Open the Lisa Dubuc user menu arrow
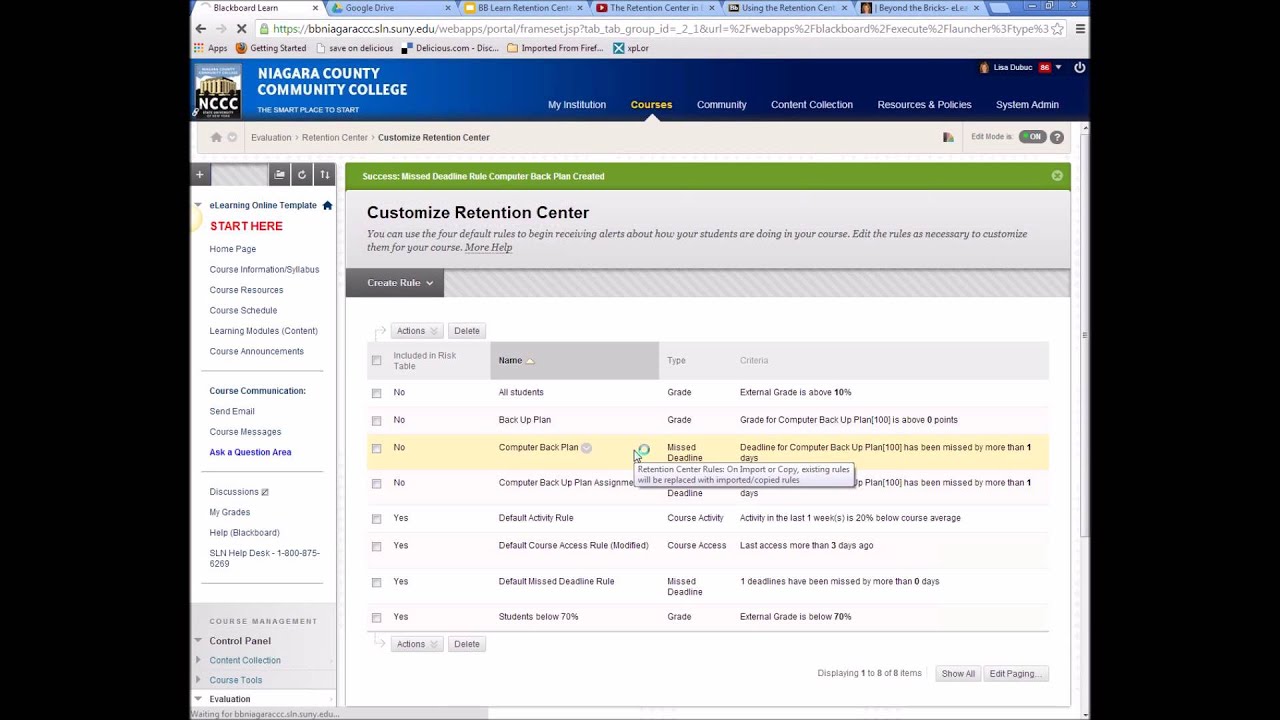 [x=1058, y=68]
